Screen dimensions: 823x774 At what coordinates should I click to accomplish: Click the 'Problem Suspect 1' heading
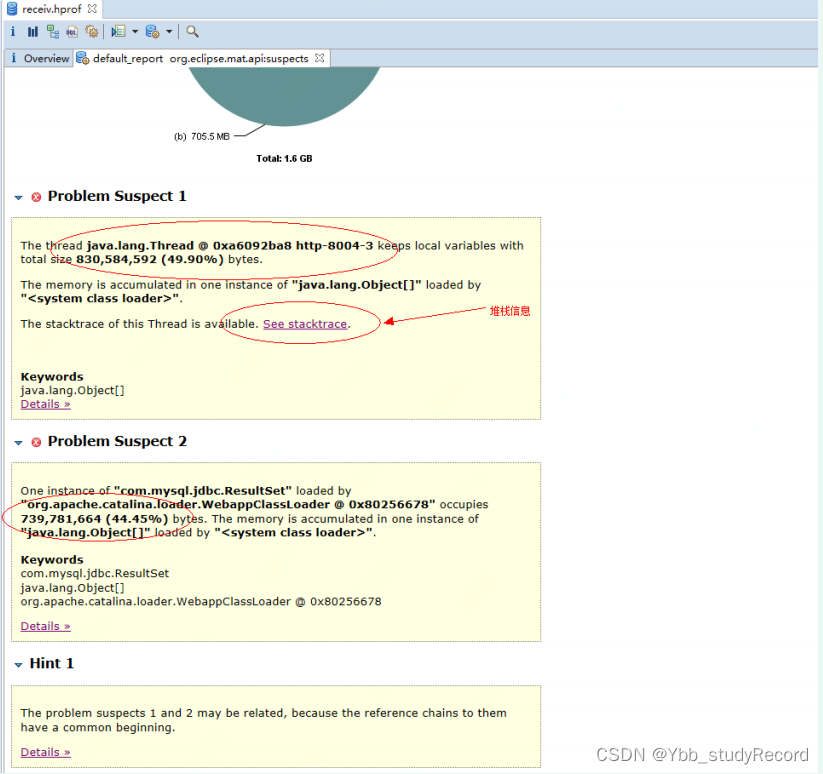117,196
